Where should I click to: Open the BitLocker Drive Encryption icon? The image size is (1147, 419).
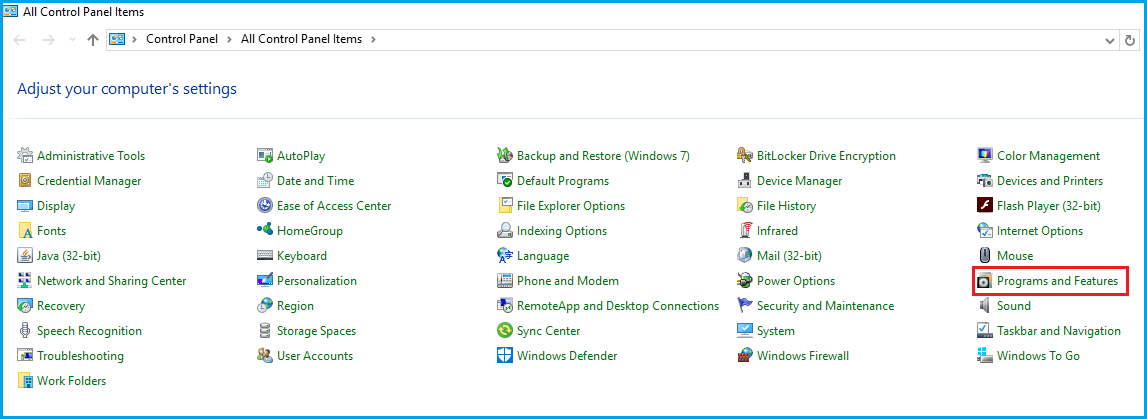tap(745, 156)
